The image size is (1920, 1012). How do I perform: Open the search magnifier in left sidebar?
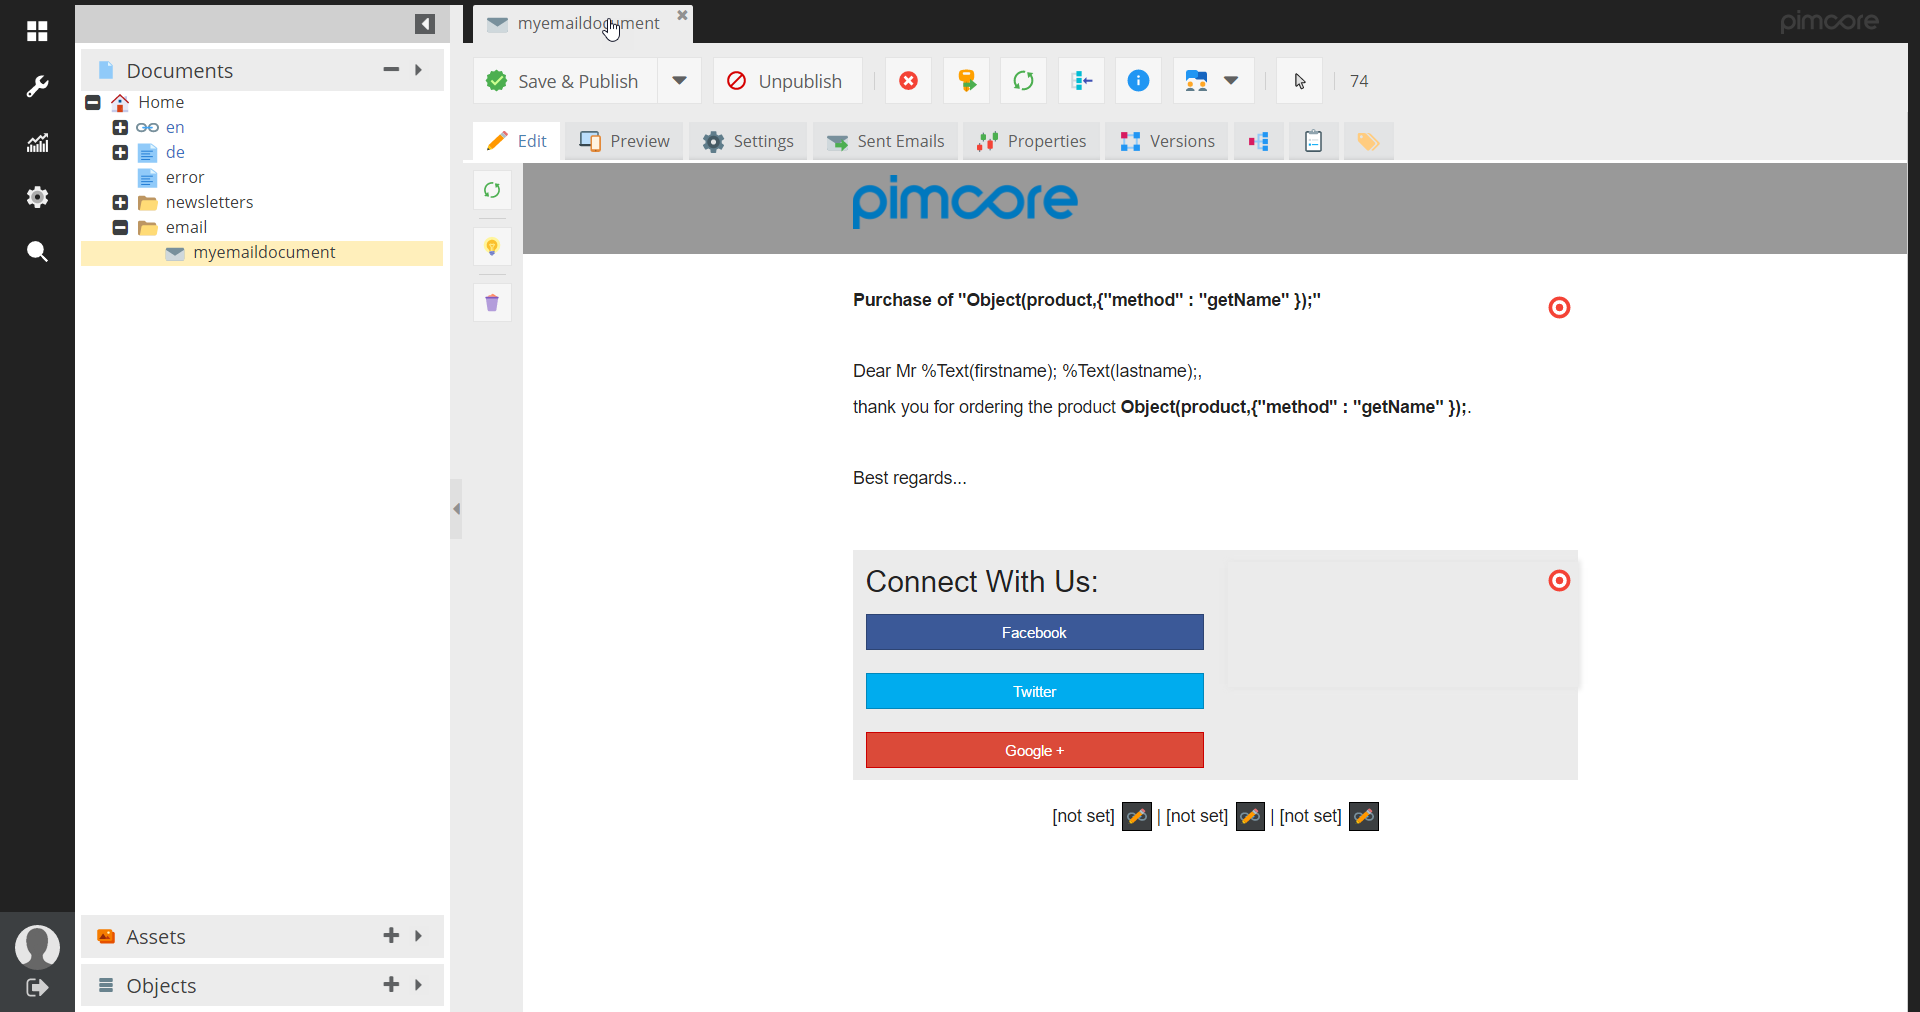pyautogui.click(x=37, y=251)
